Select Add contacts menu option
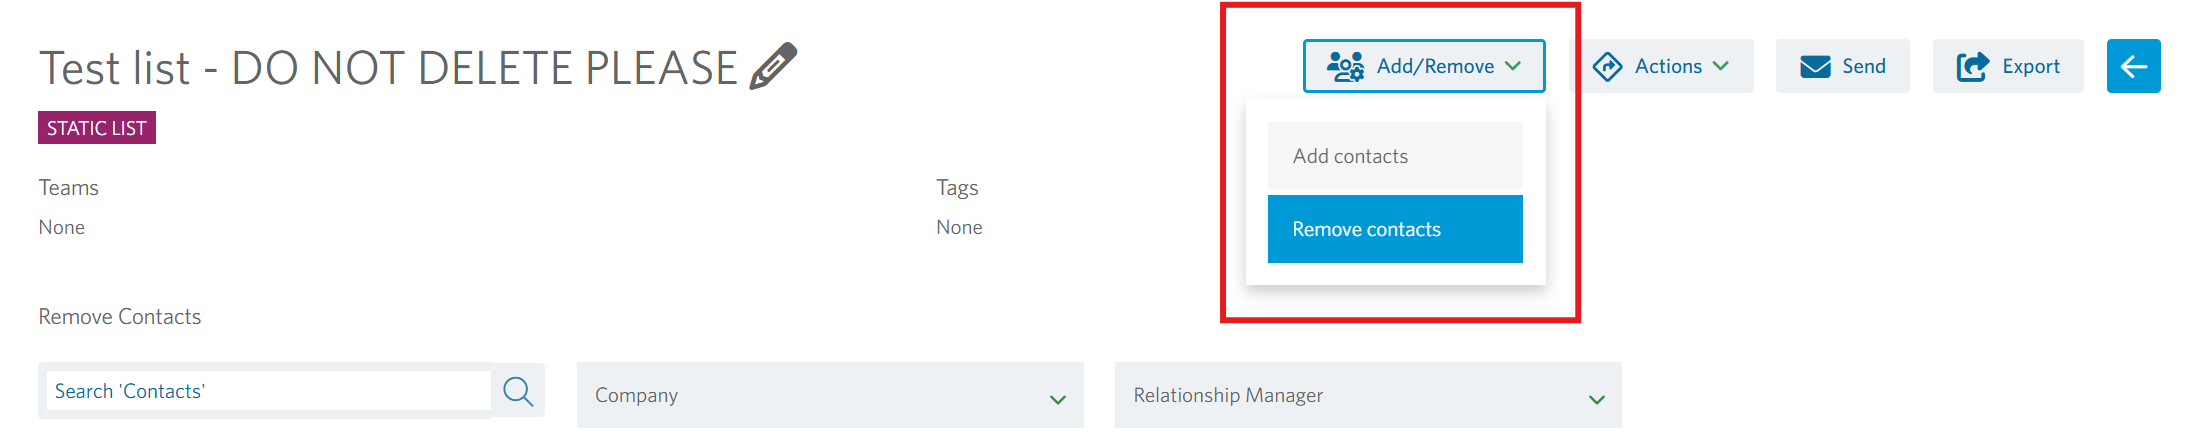This screenshot has width=2194, height=447. [1395, 156]
